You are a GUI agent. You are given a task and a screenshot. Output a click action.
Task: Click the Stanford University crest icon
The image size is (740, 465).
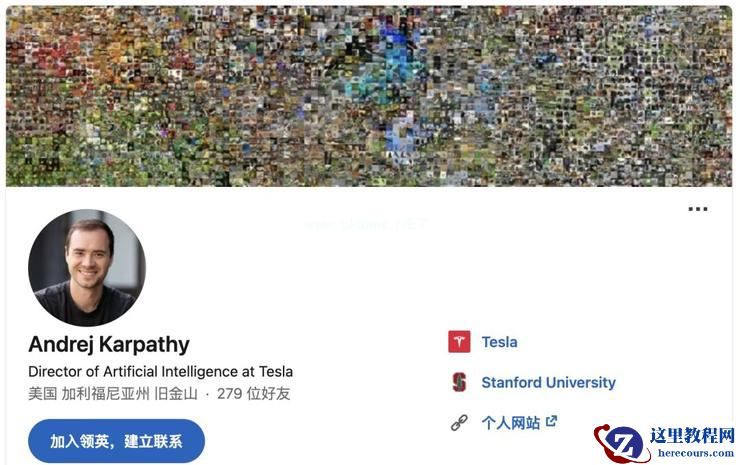[459, 382]
